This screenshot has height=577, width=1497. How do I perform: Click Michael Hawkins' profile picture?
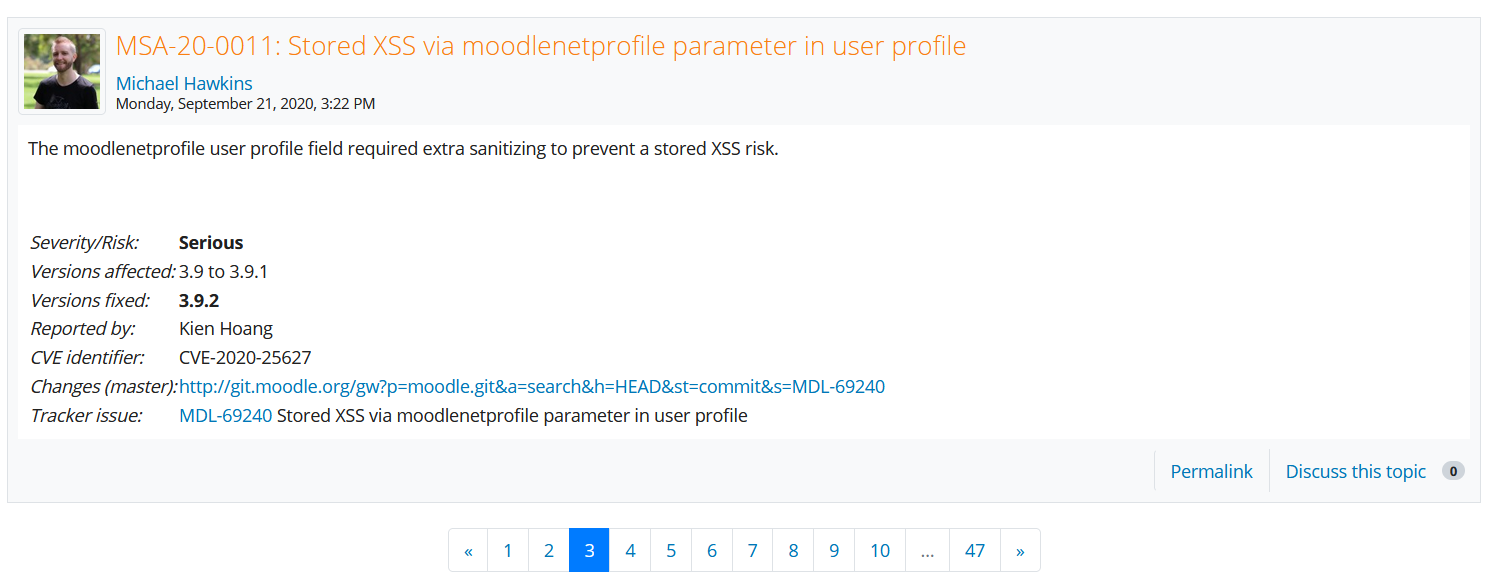[62, 71]
